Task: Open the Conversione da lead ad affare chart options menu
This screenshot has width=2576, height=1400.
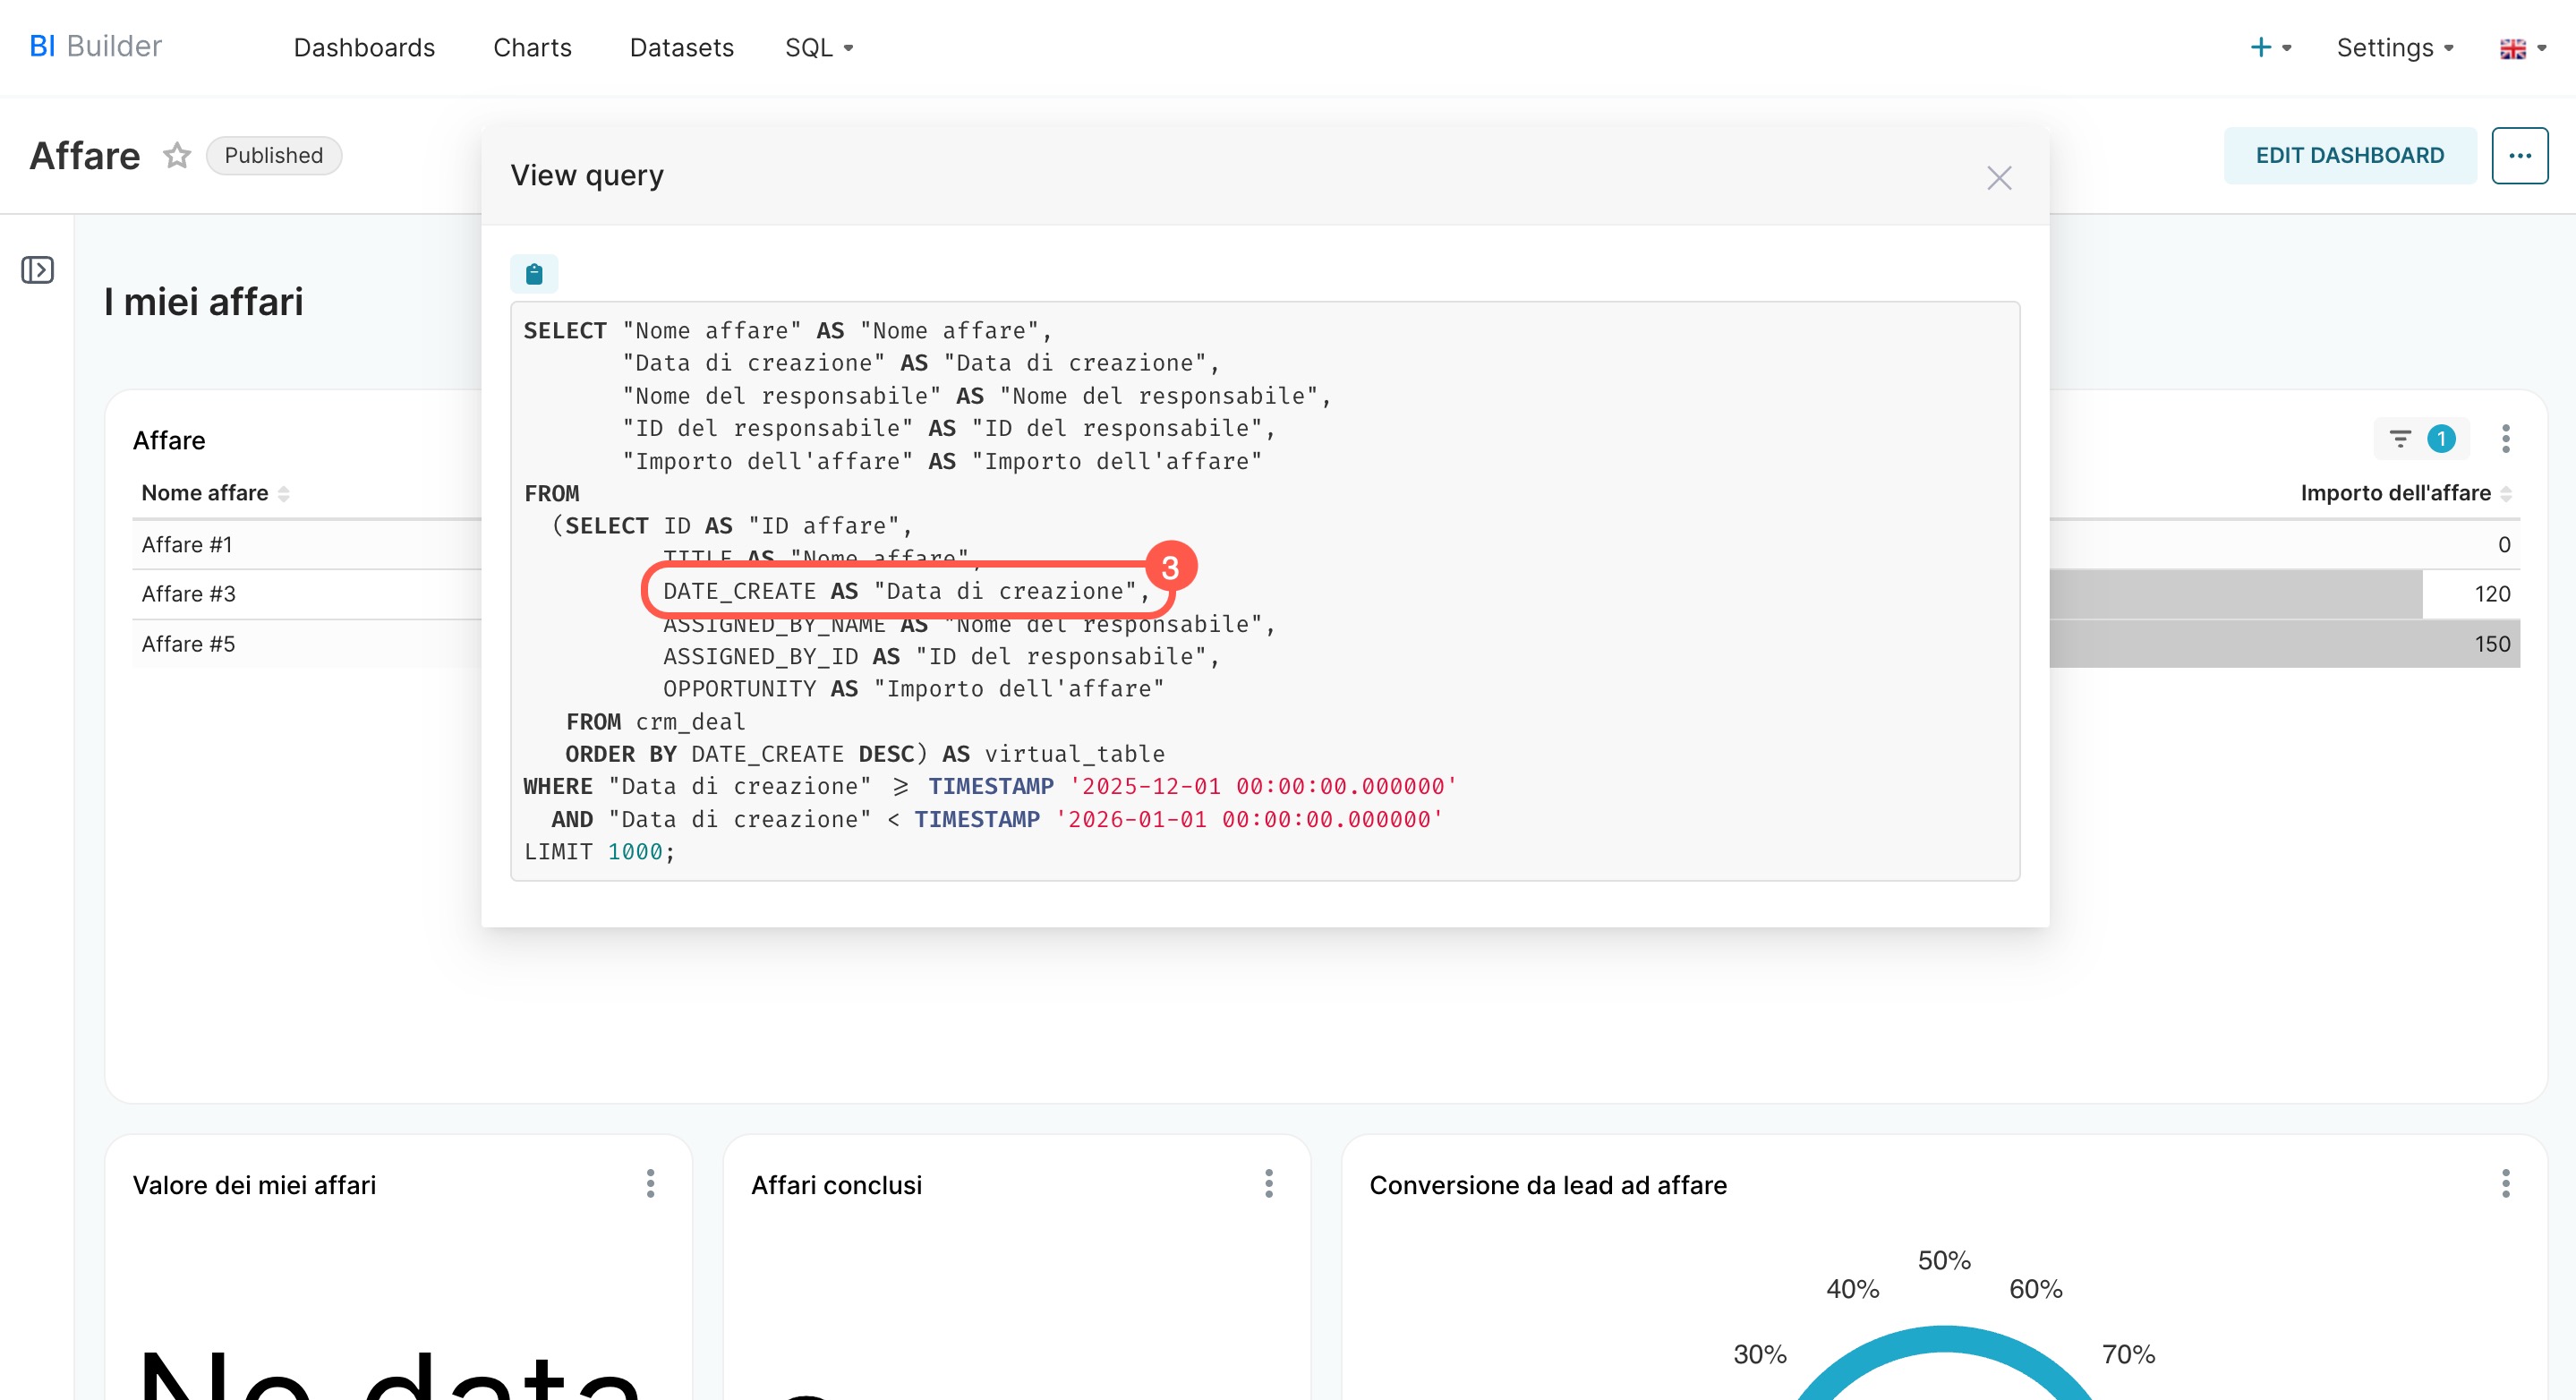Action: click(x=2505, y=1184)
